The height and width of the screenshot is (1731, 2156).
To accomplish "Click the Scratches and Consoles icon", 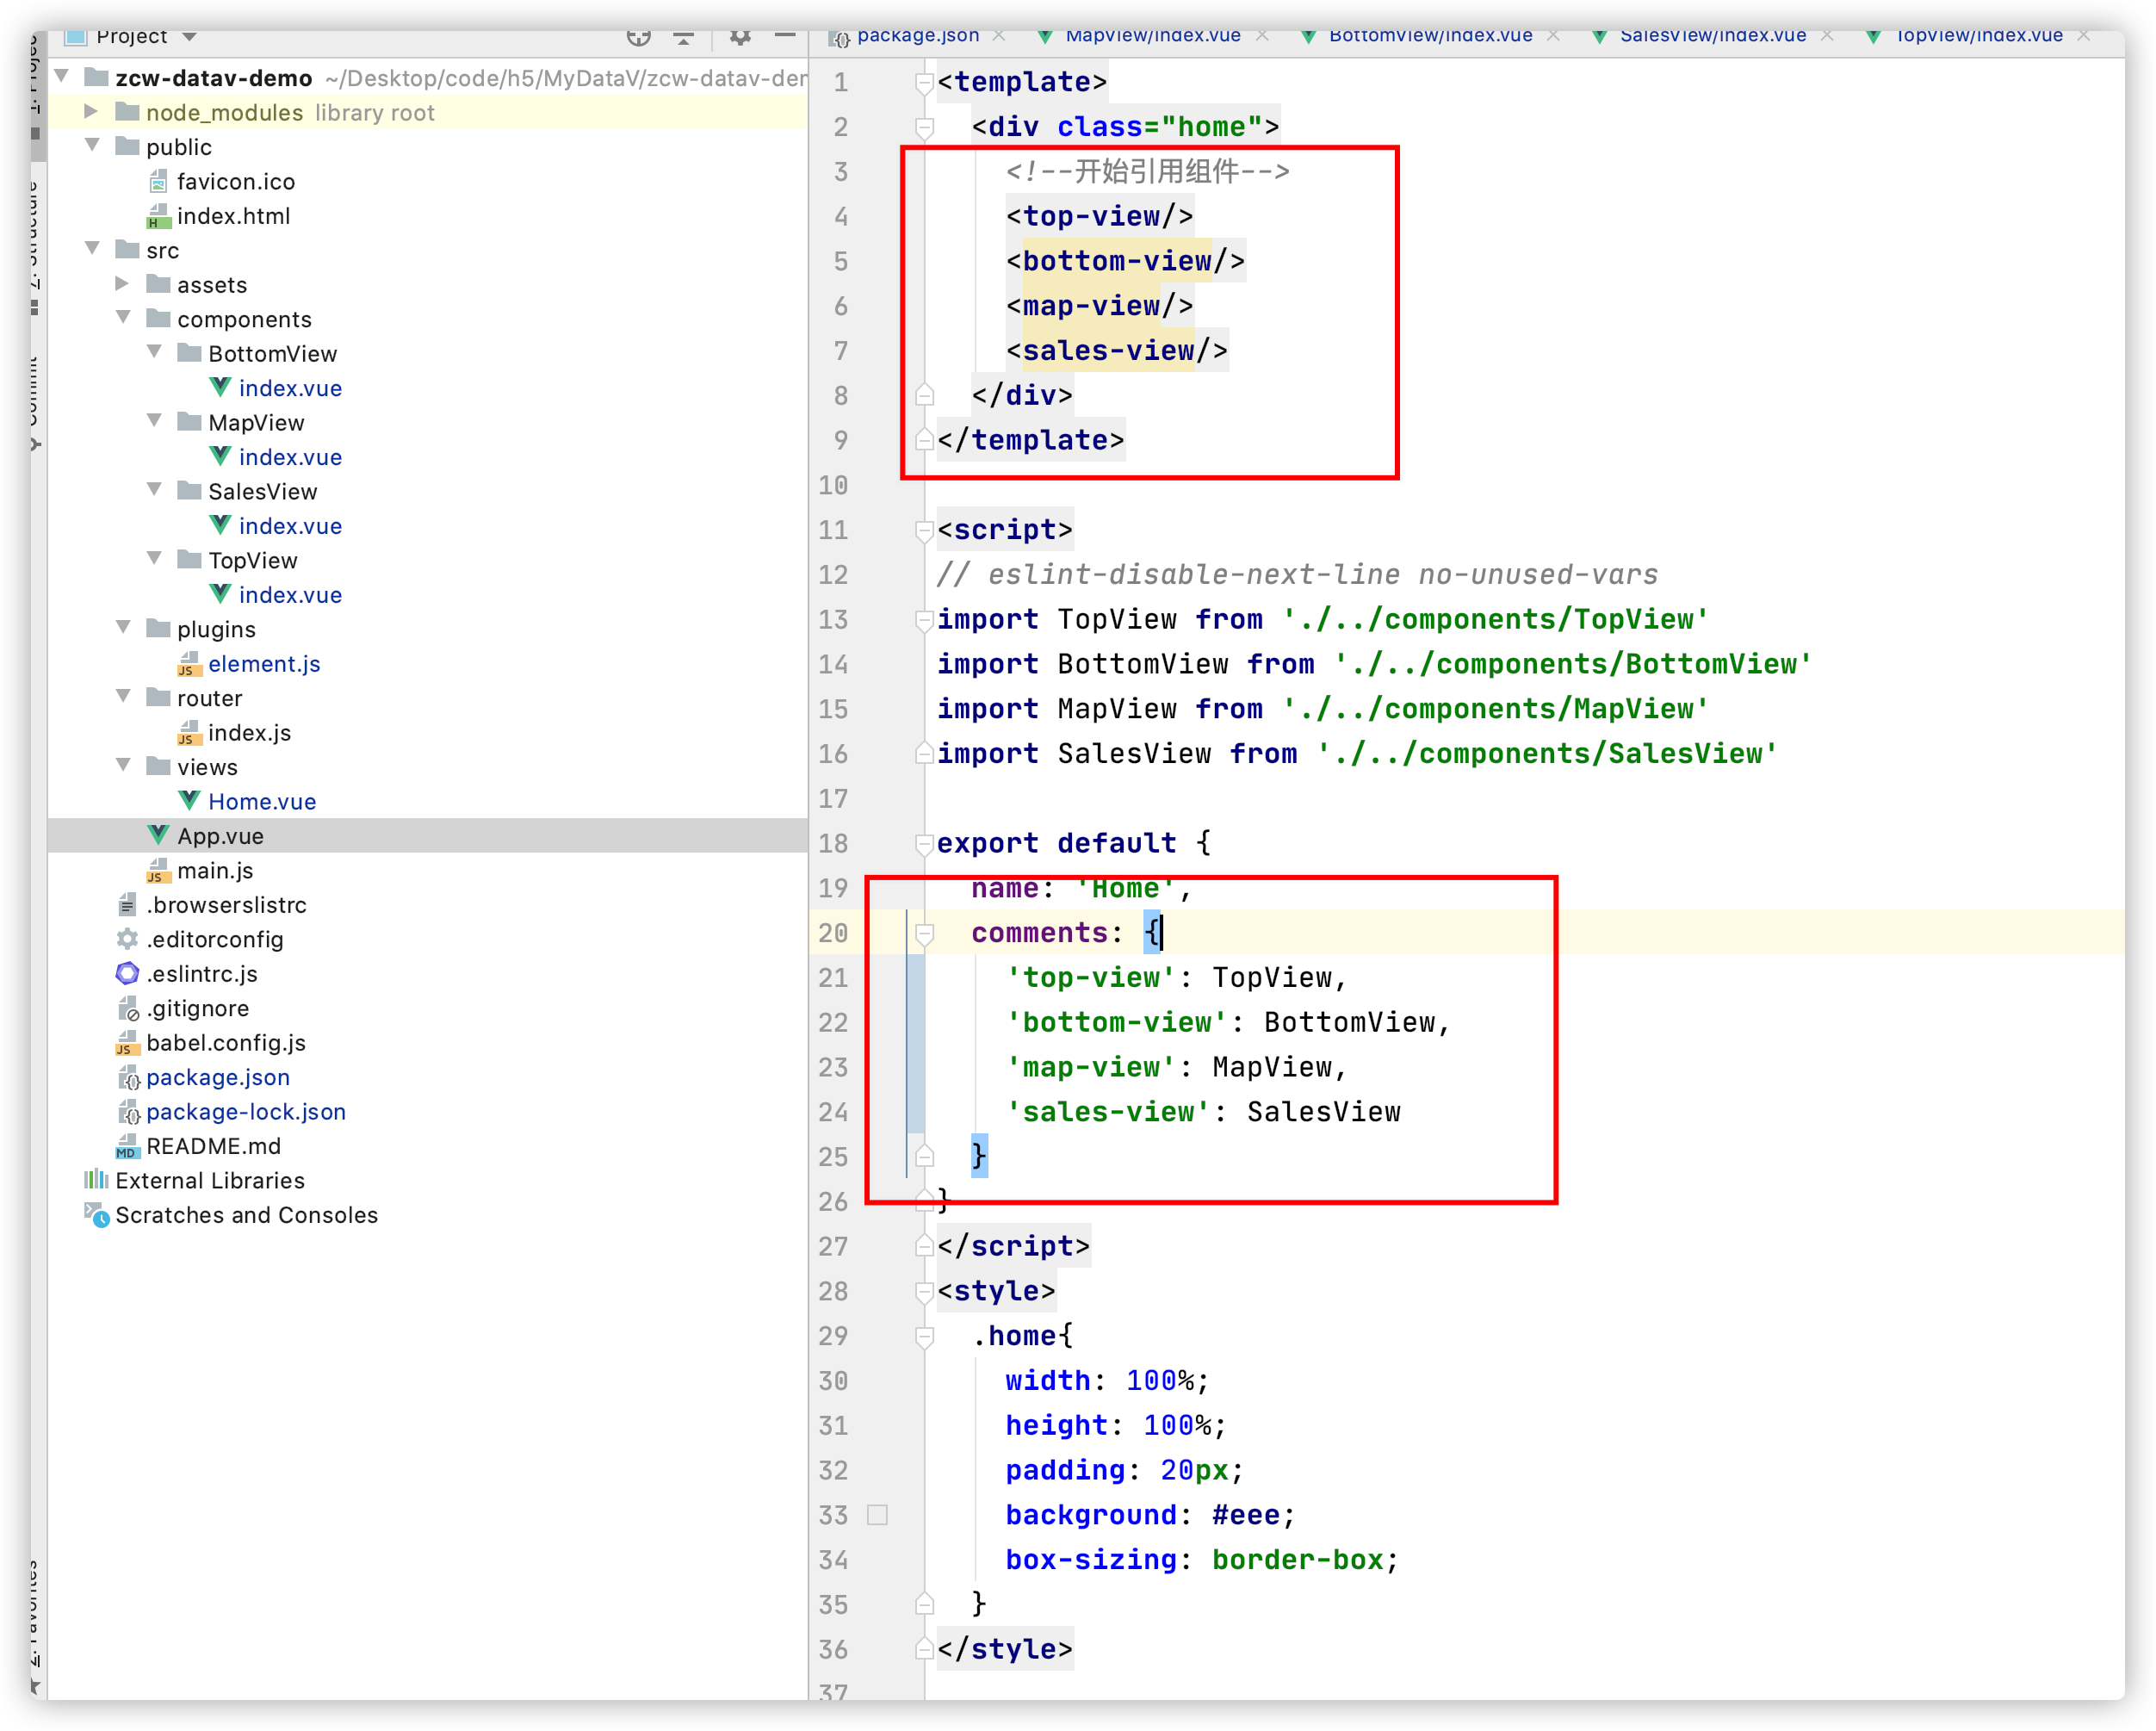I will point(97,1215).
